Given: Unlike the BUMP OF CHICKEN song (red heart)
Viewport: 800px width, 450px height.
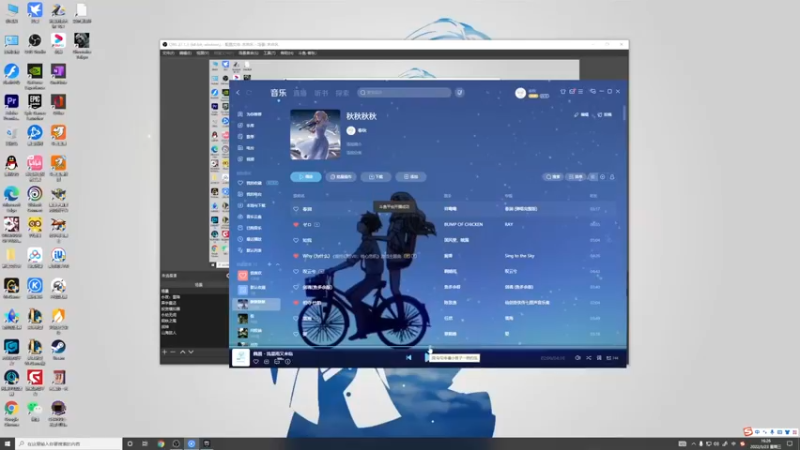Looking at the screenshot, I should coord(295,224).
